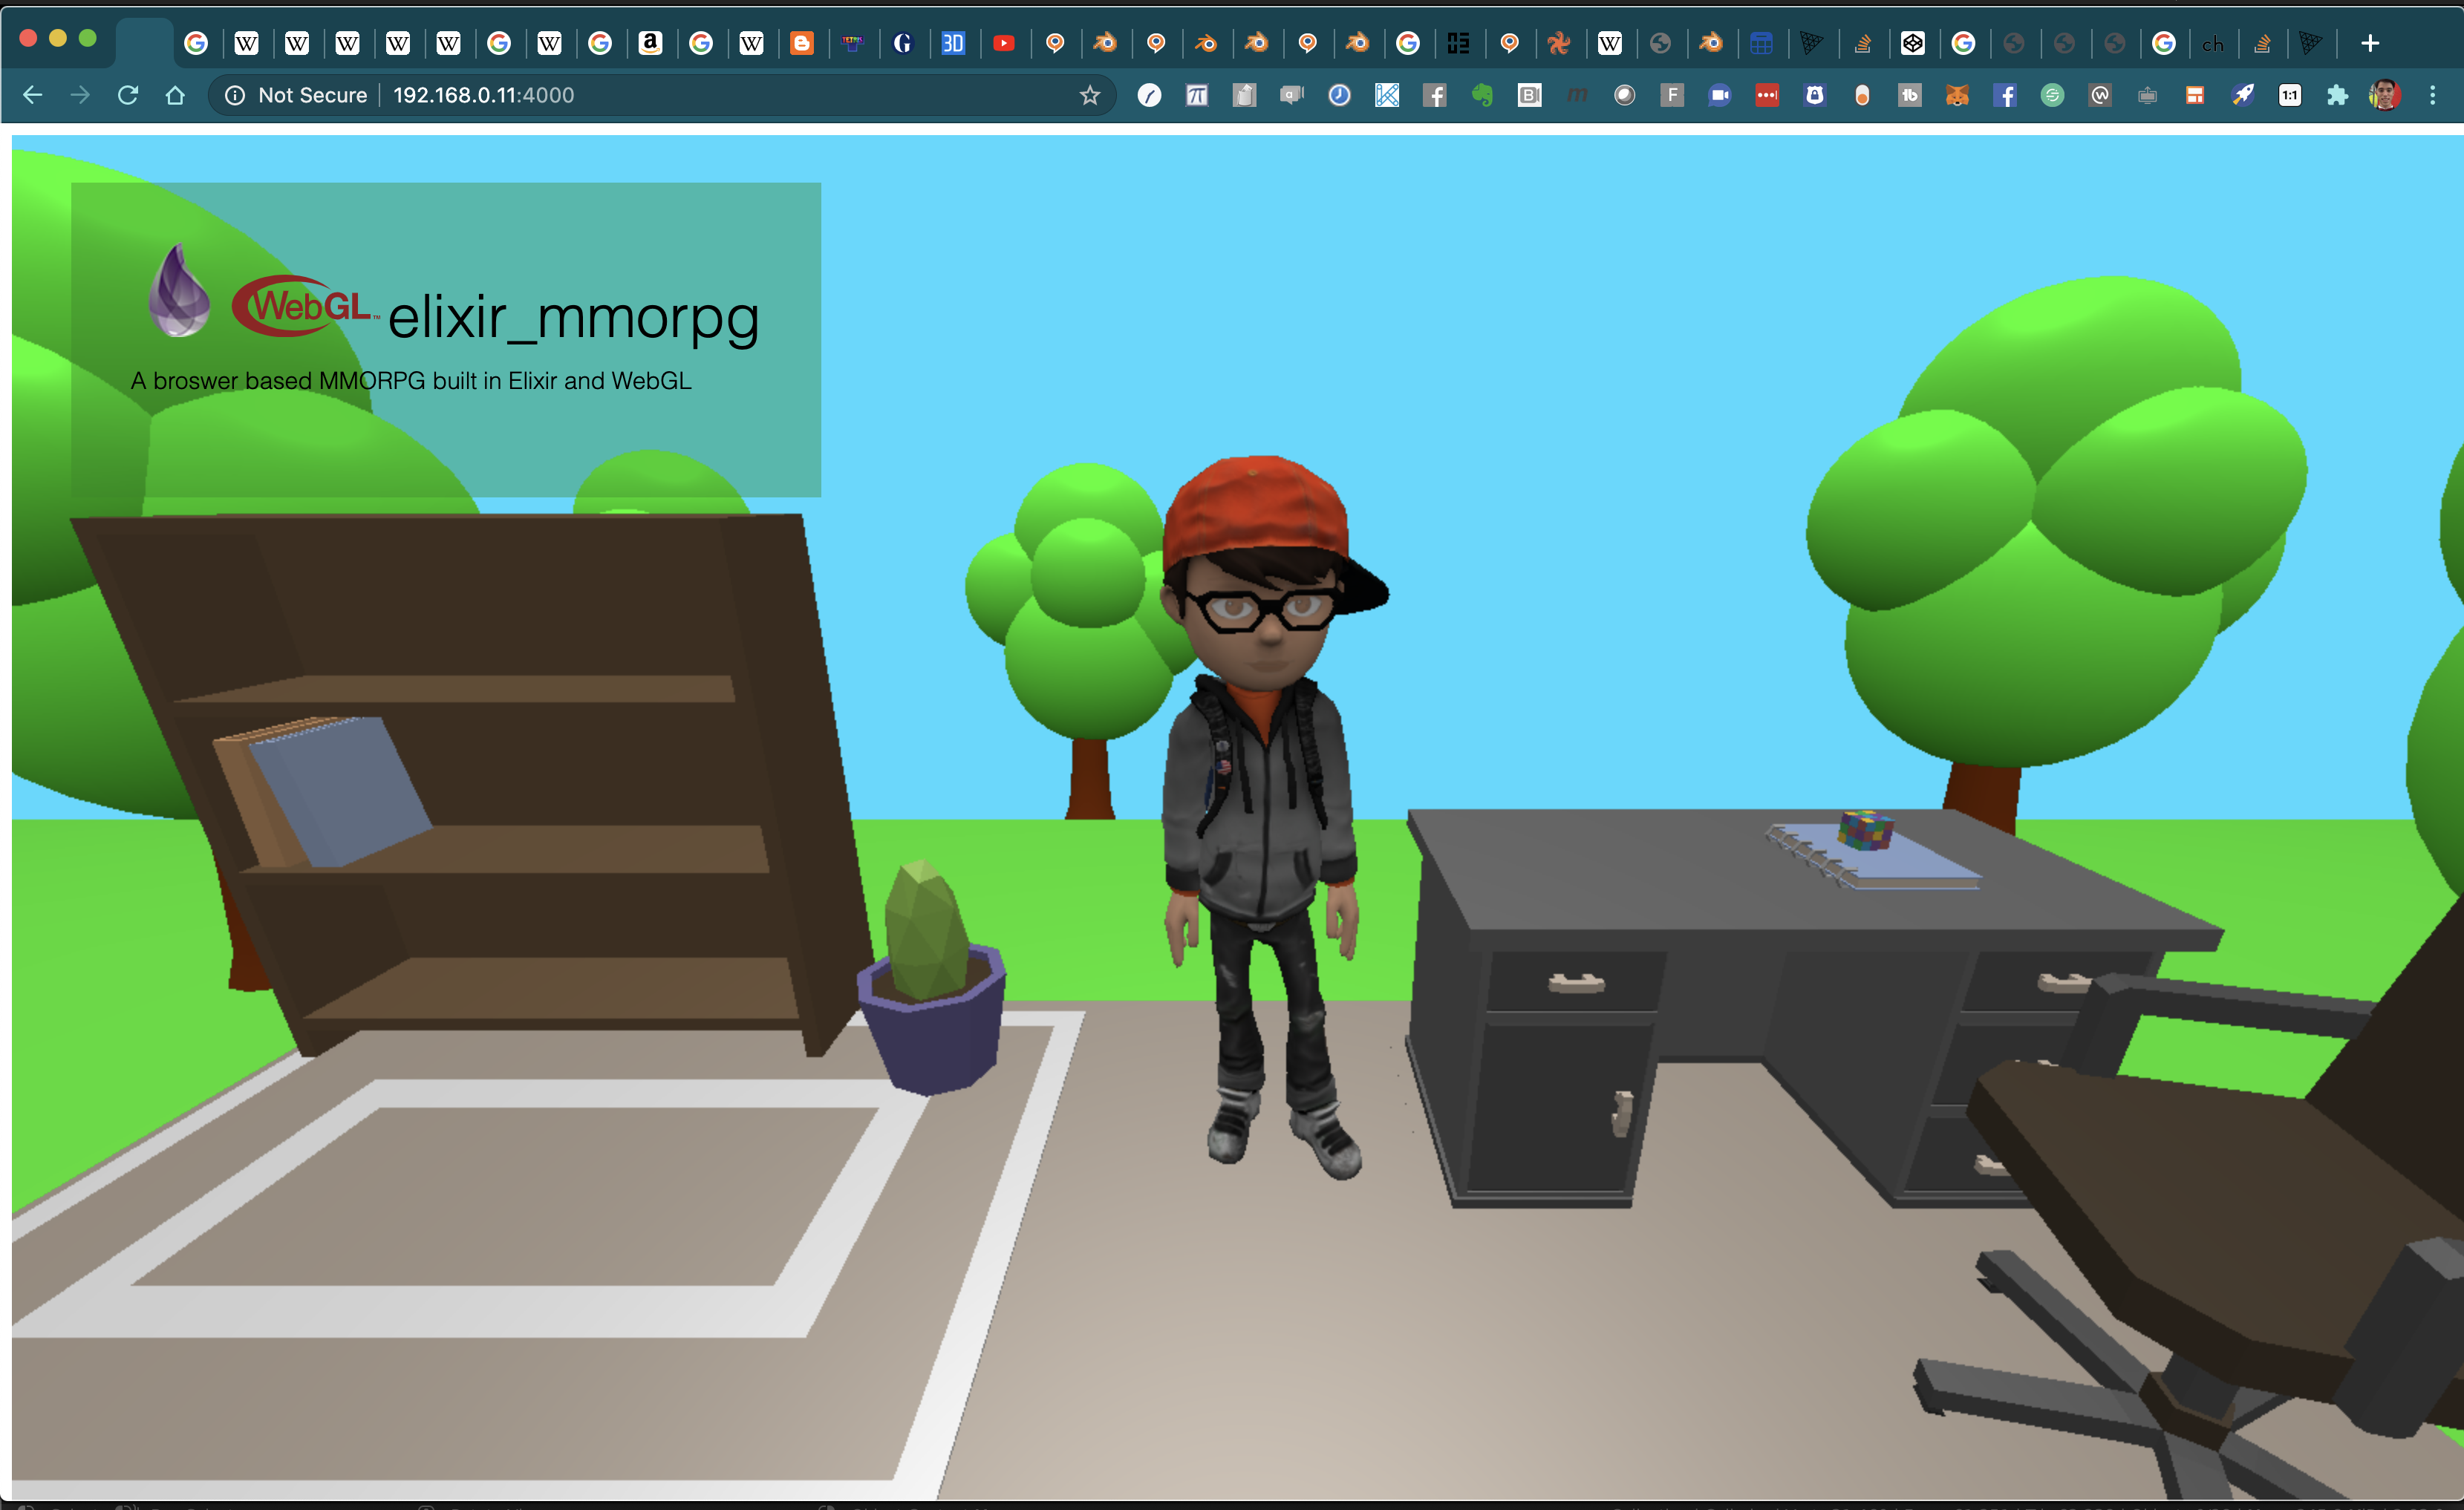The height and width of the screenshot is (1510, 2464).
Task: Click the 1:1 extension icon
Action: 2290,95
